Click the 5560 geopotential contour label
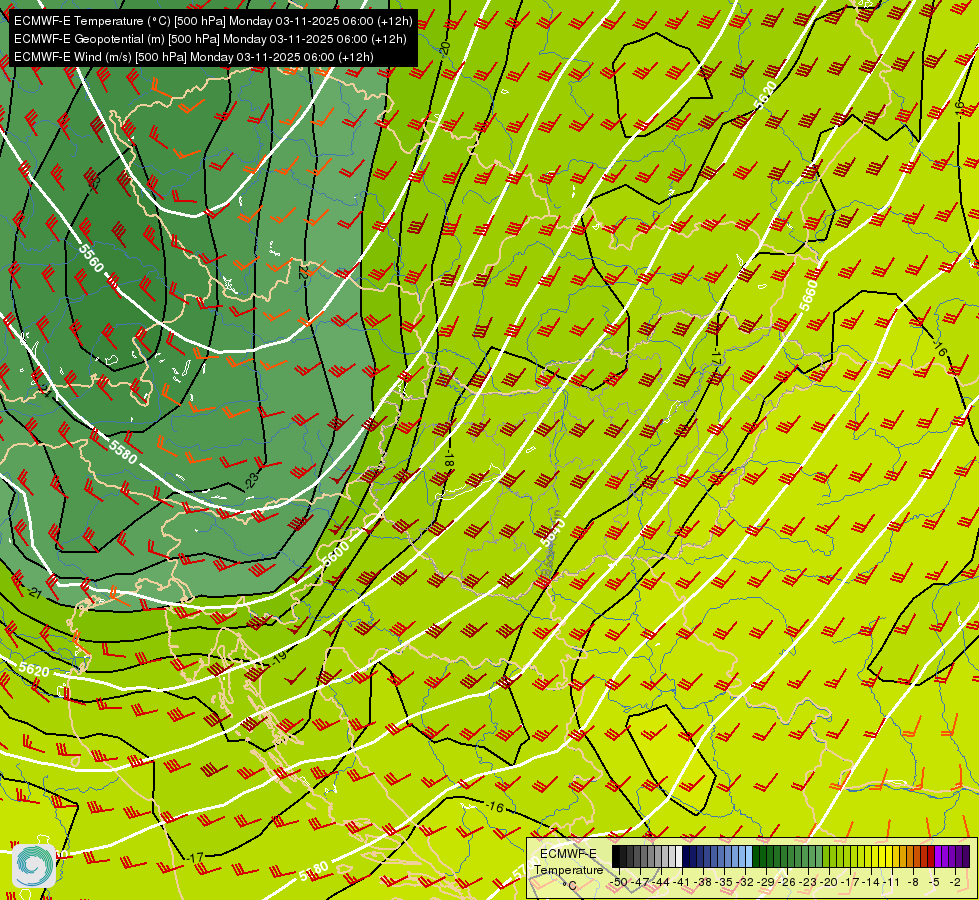The image size is (979, 900). pyautogui.click(x=91, y=258)
